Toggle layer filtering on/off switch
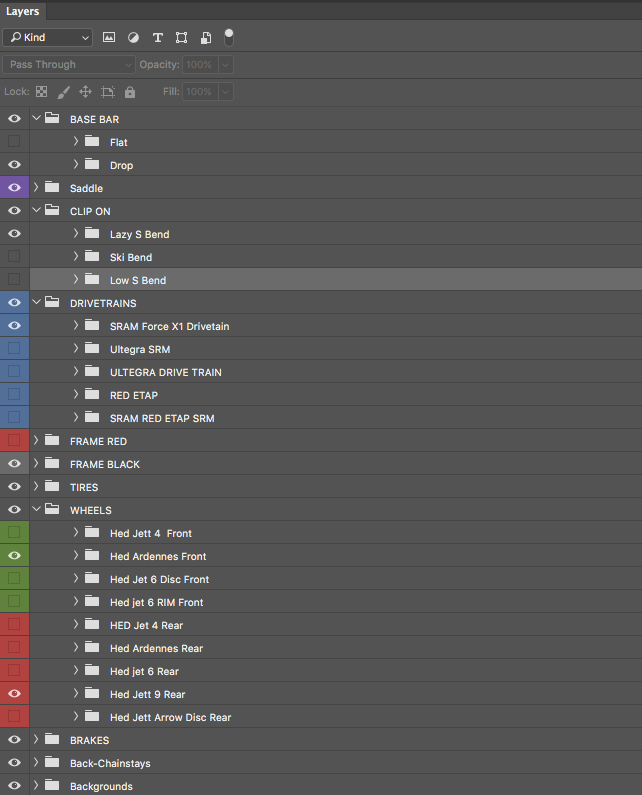Screen dimensions: 642x795 coord(229,37)
